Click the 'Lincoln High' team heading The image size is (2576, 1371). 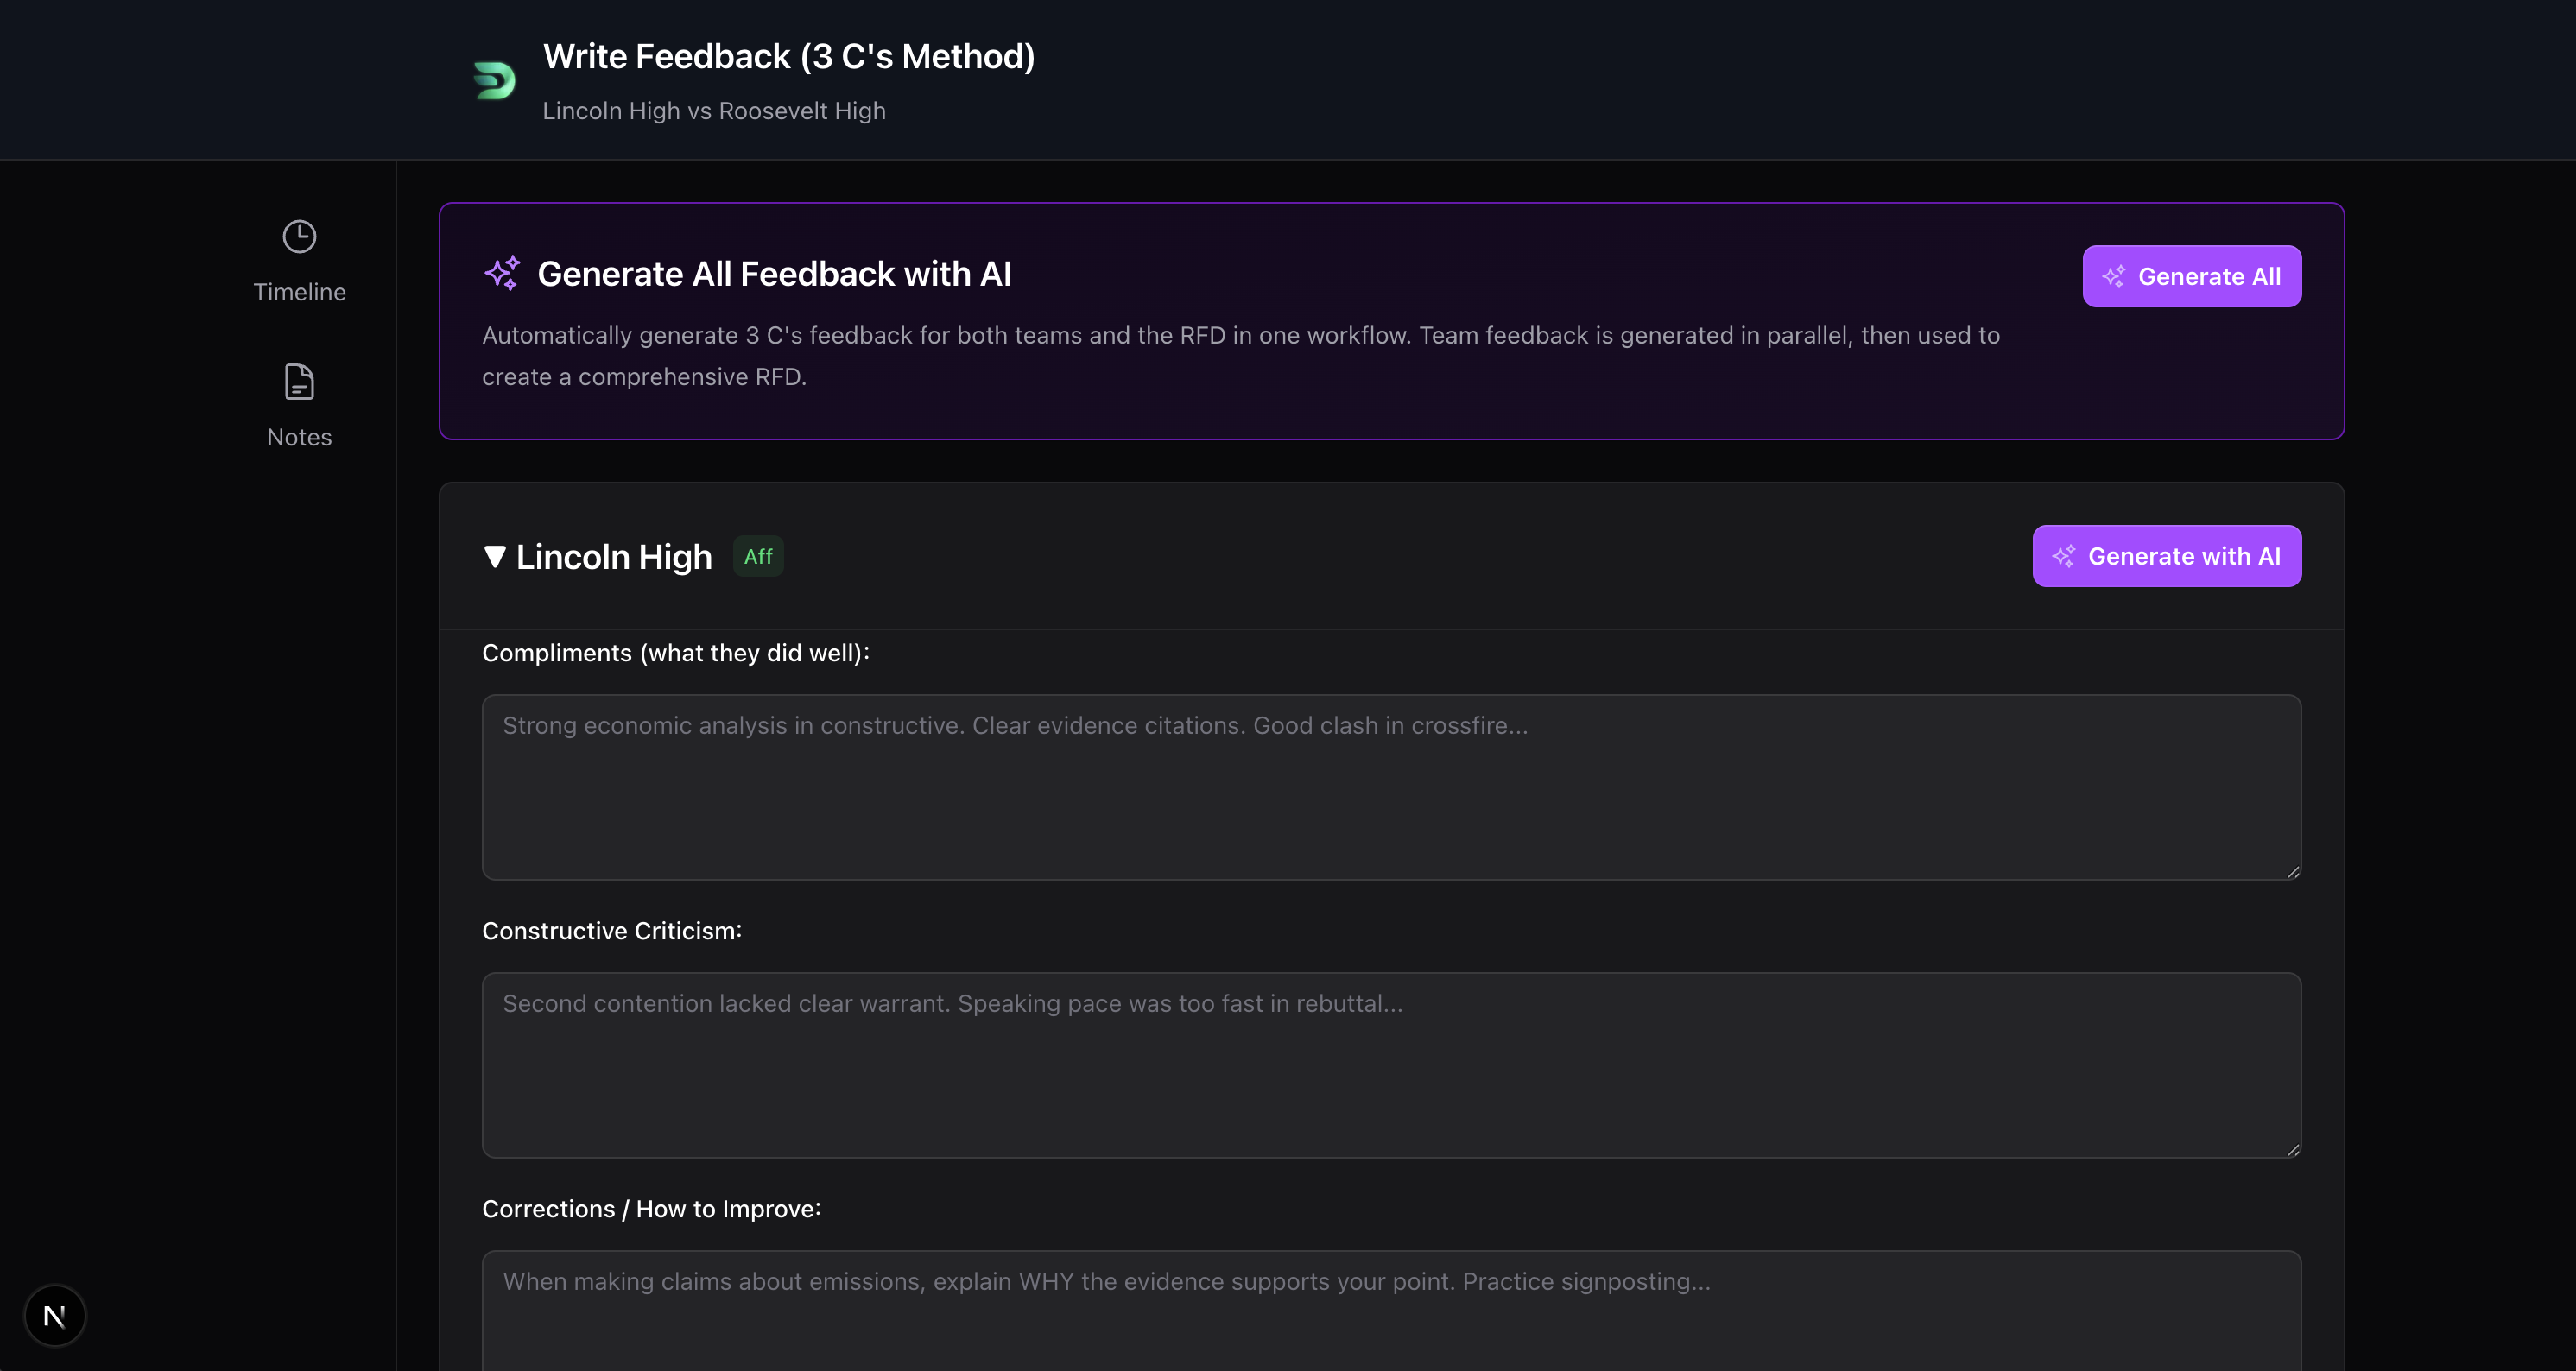[613, 556]
